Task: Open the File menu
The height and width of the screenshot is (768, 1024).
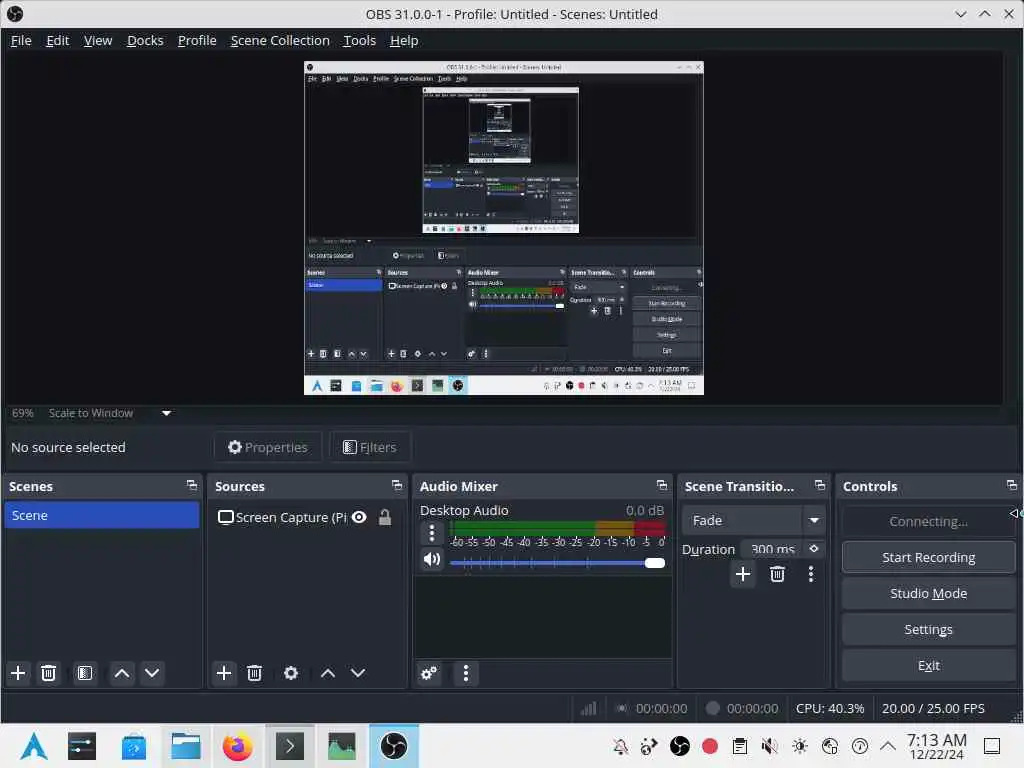Action: tap(21, 40)
